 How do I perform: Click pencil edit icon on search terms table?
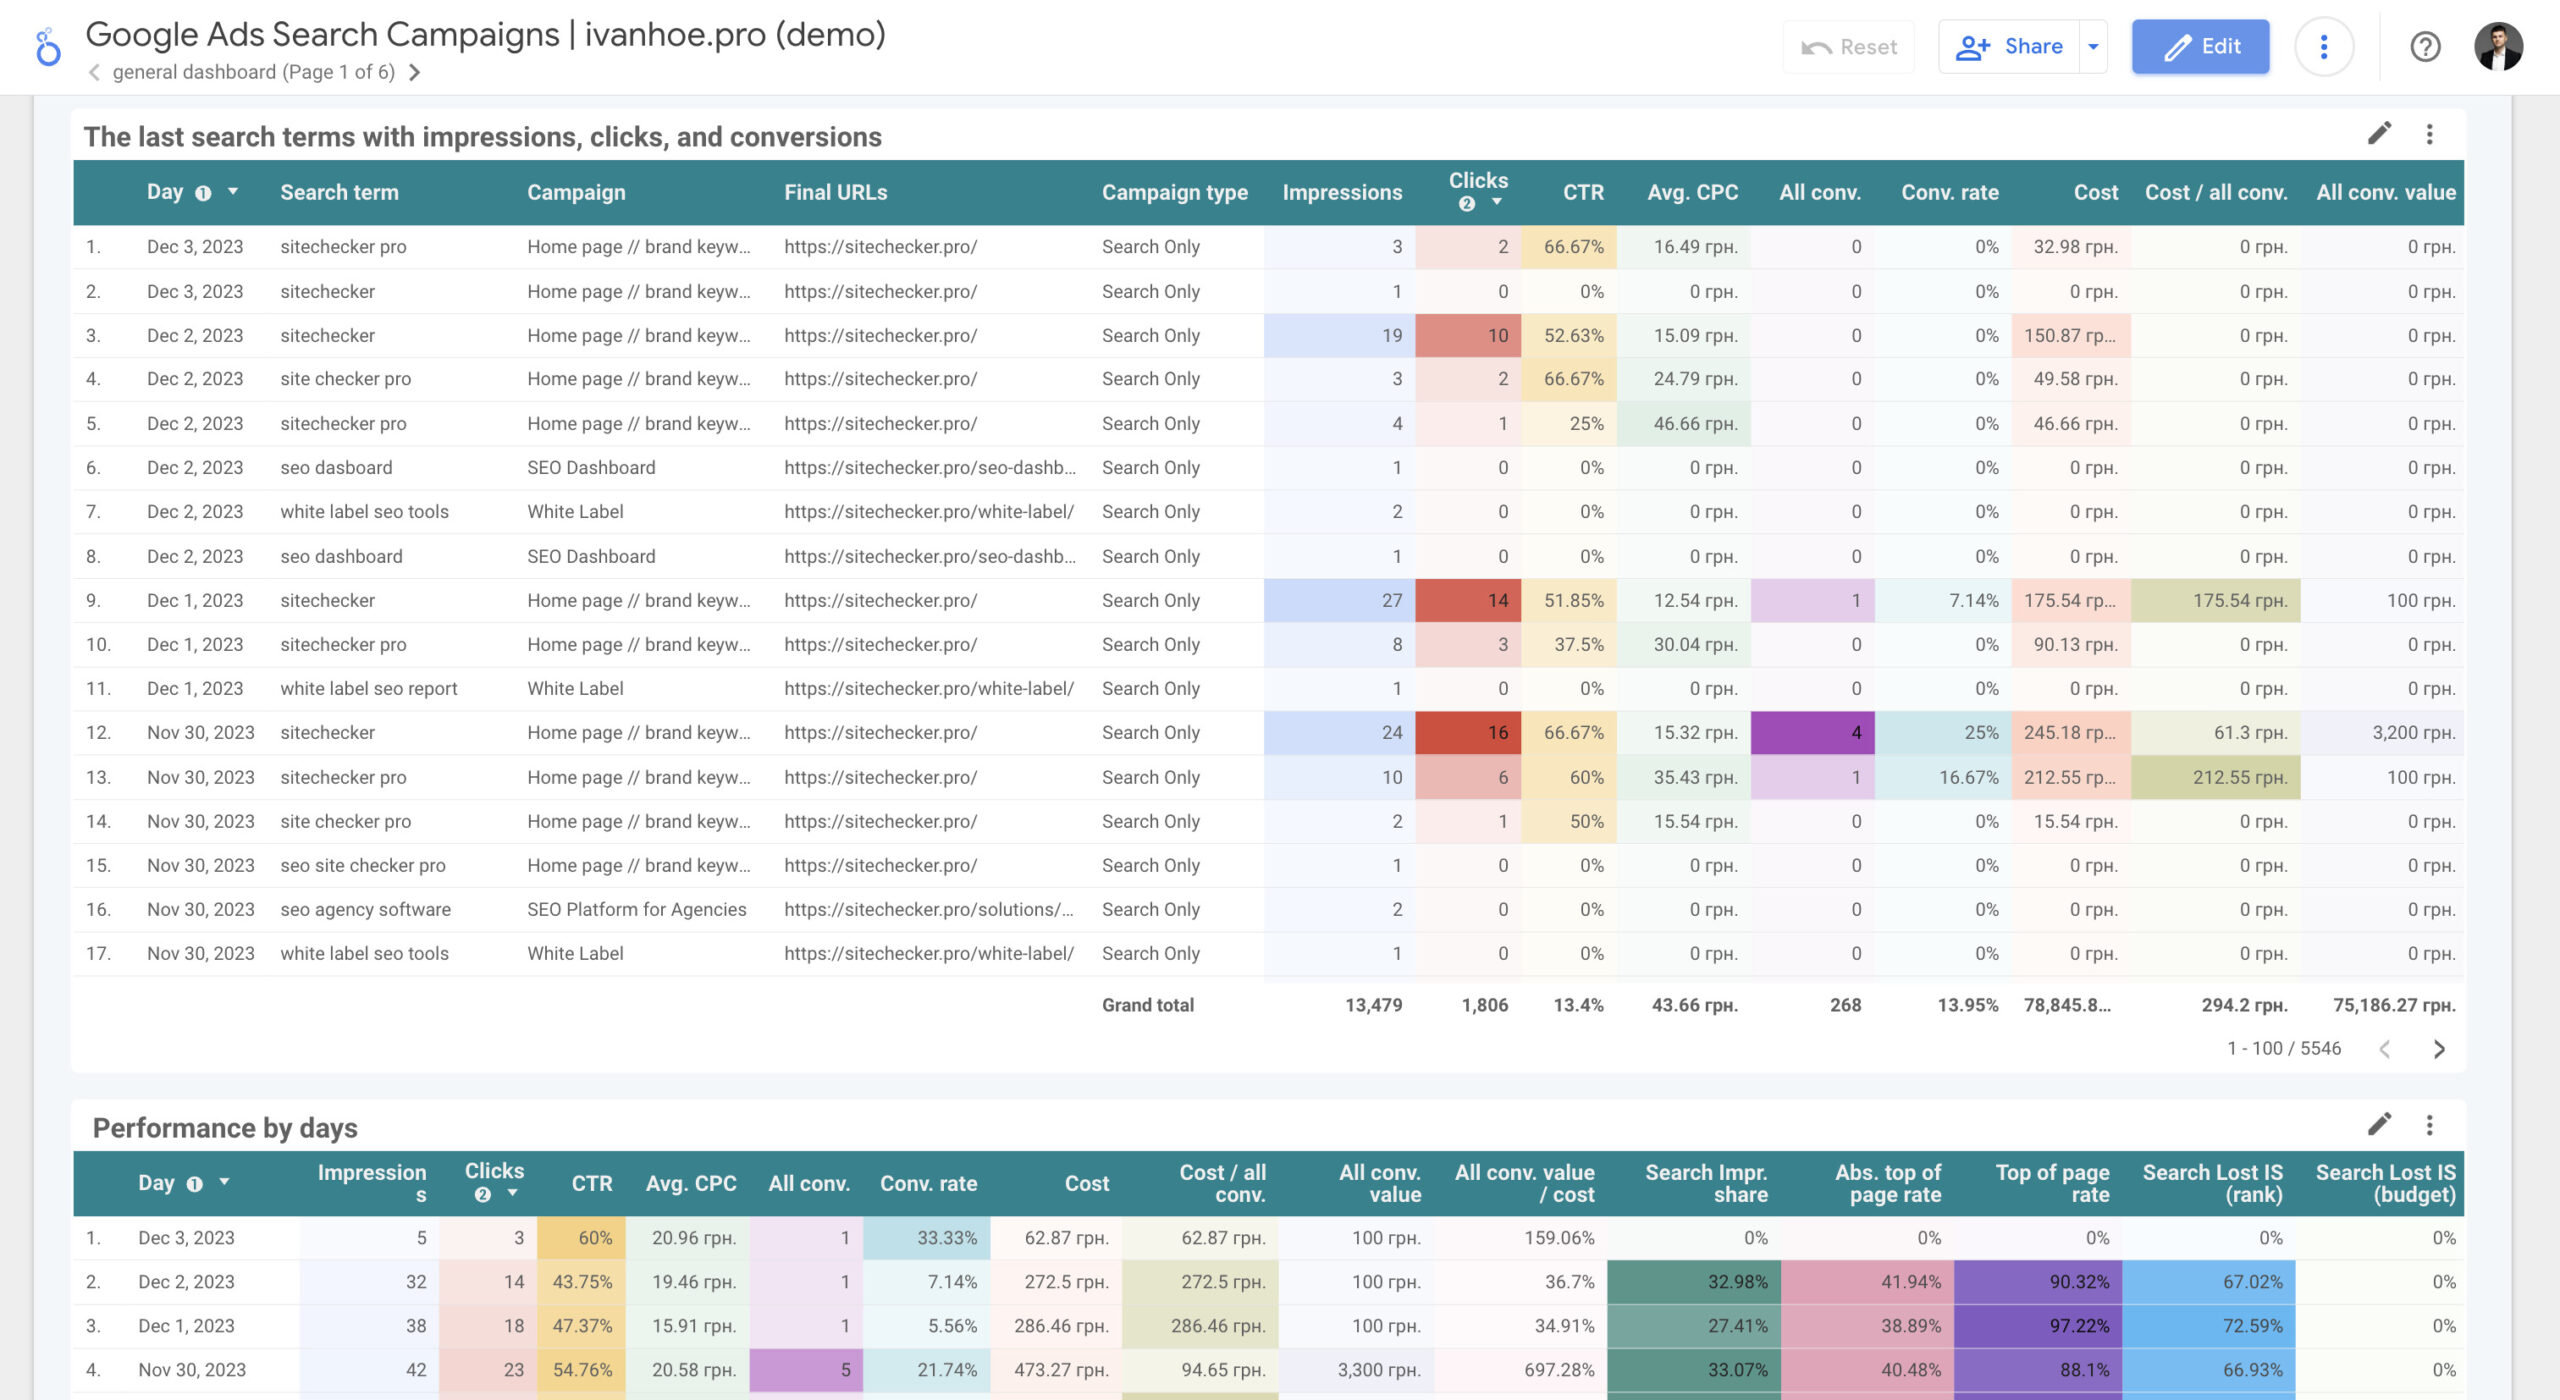click(2379, 134)
